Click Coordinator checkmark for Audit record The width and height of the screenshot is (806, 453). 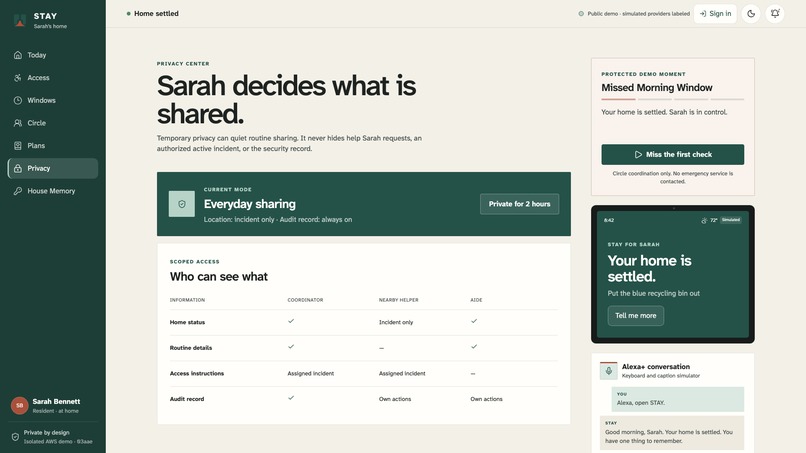coord(291,397)
